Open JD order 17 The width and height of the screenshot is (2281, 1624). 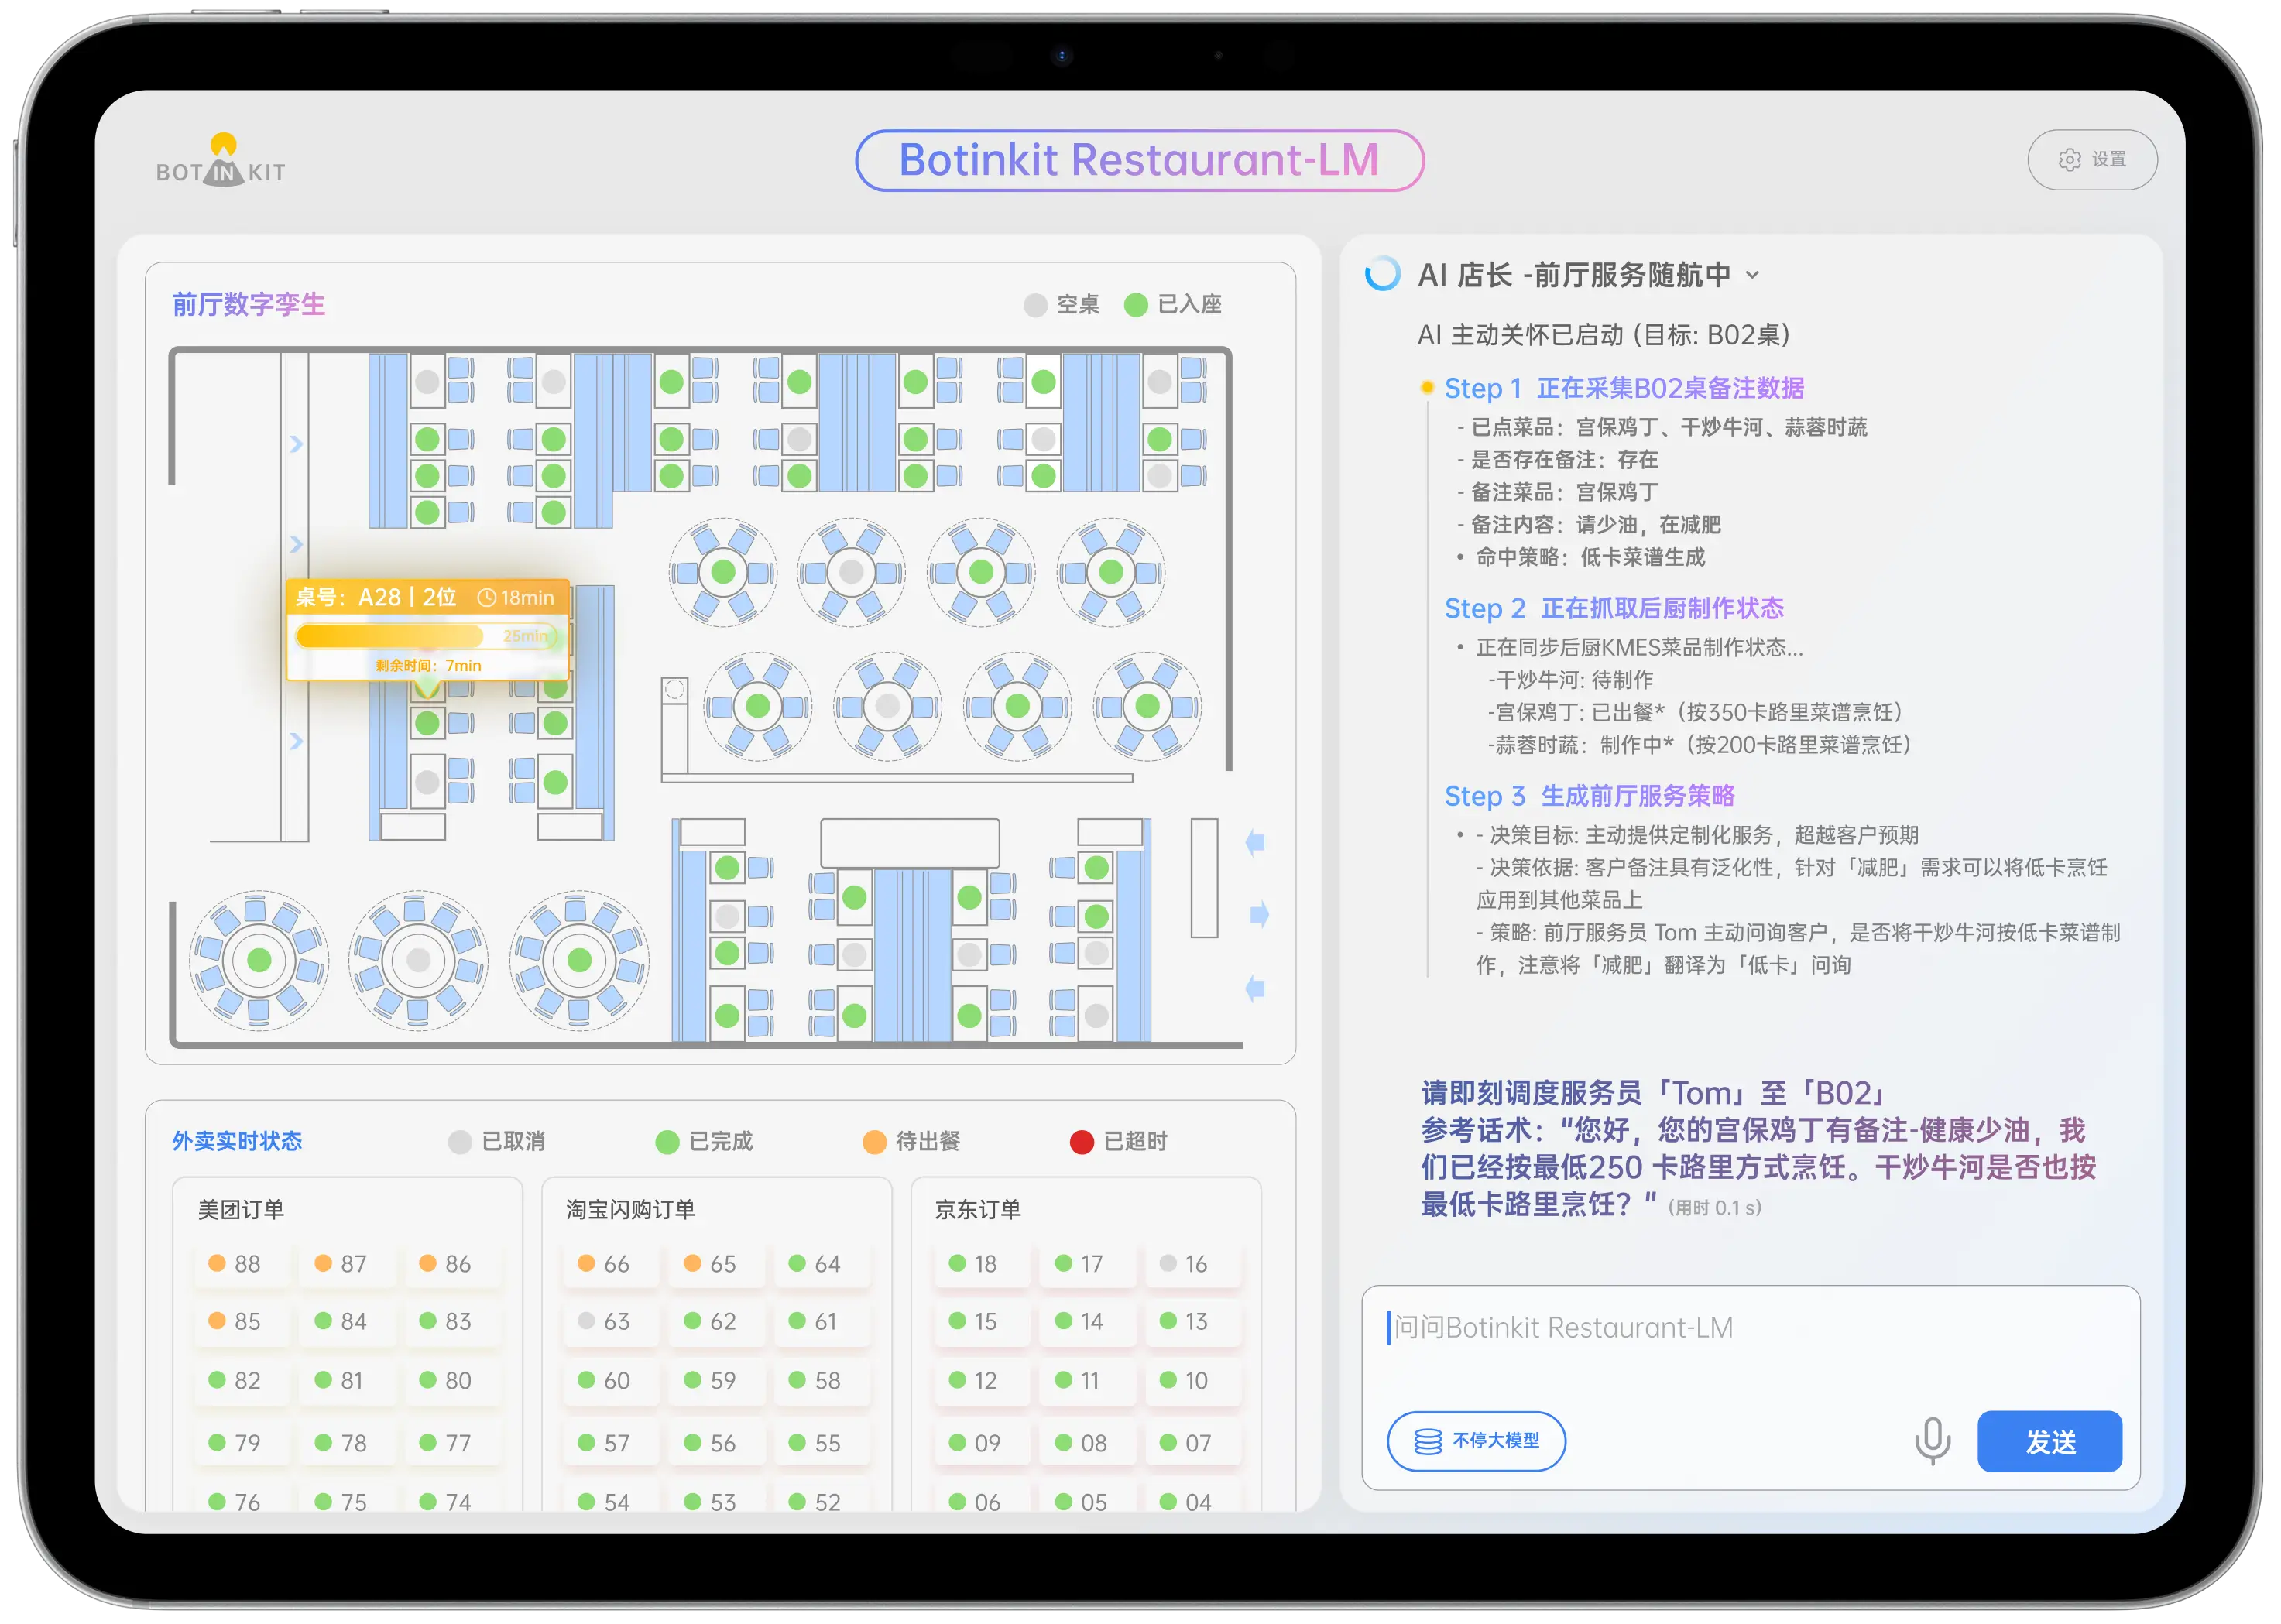(1088, 1264)
